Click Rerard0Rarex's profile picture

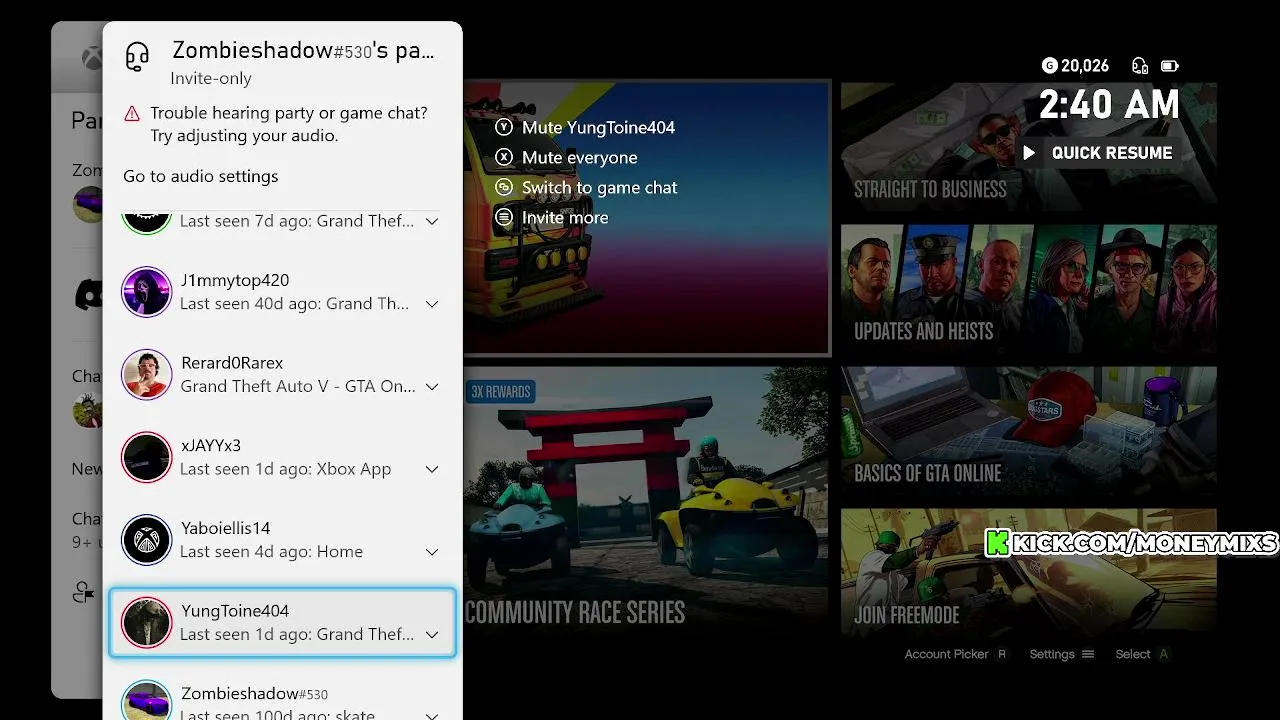pyautogui.click(x=147, y=375)
